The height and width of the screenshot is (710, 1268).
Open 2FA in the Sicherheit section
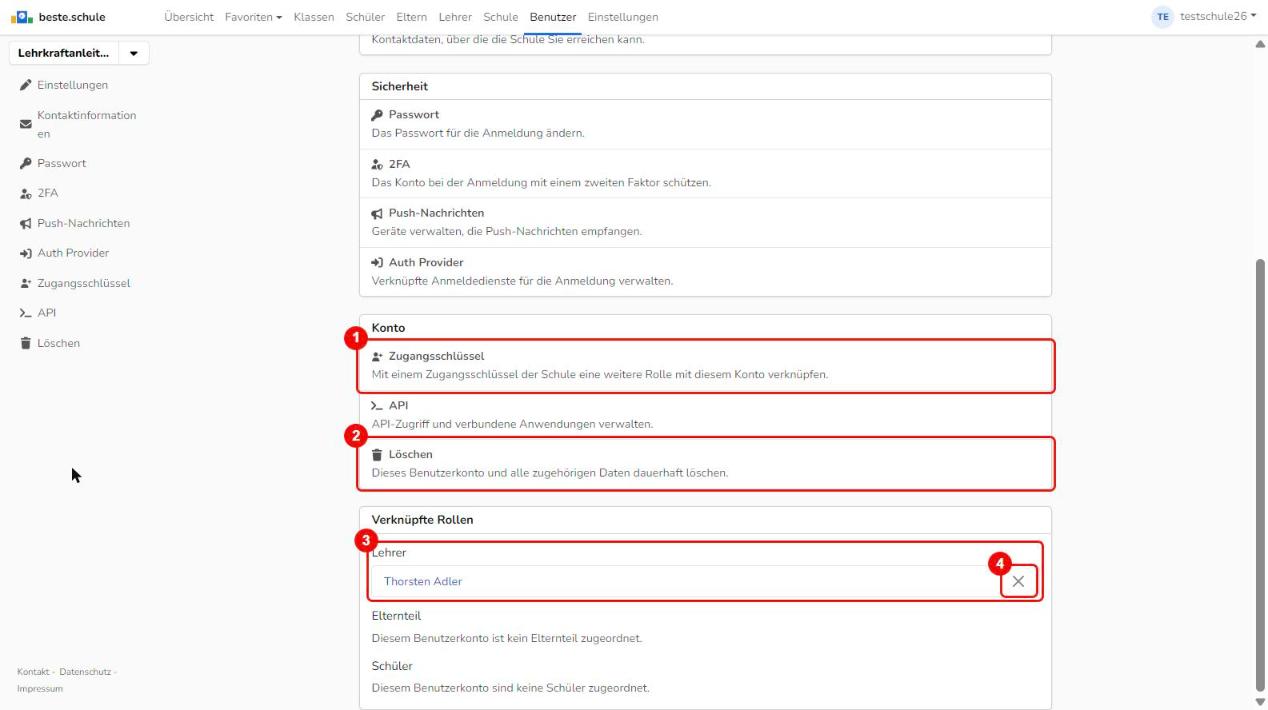(705, 173)
